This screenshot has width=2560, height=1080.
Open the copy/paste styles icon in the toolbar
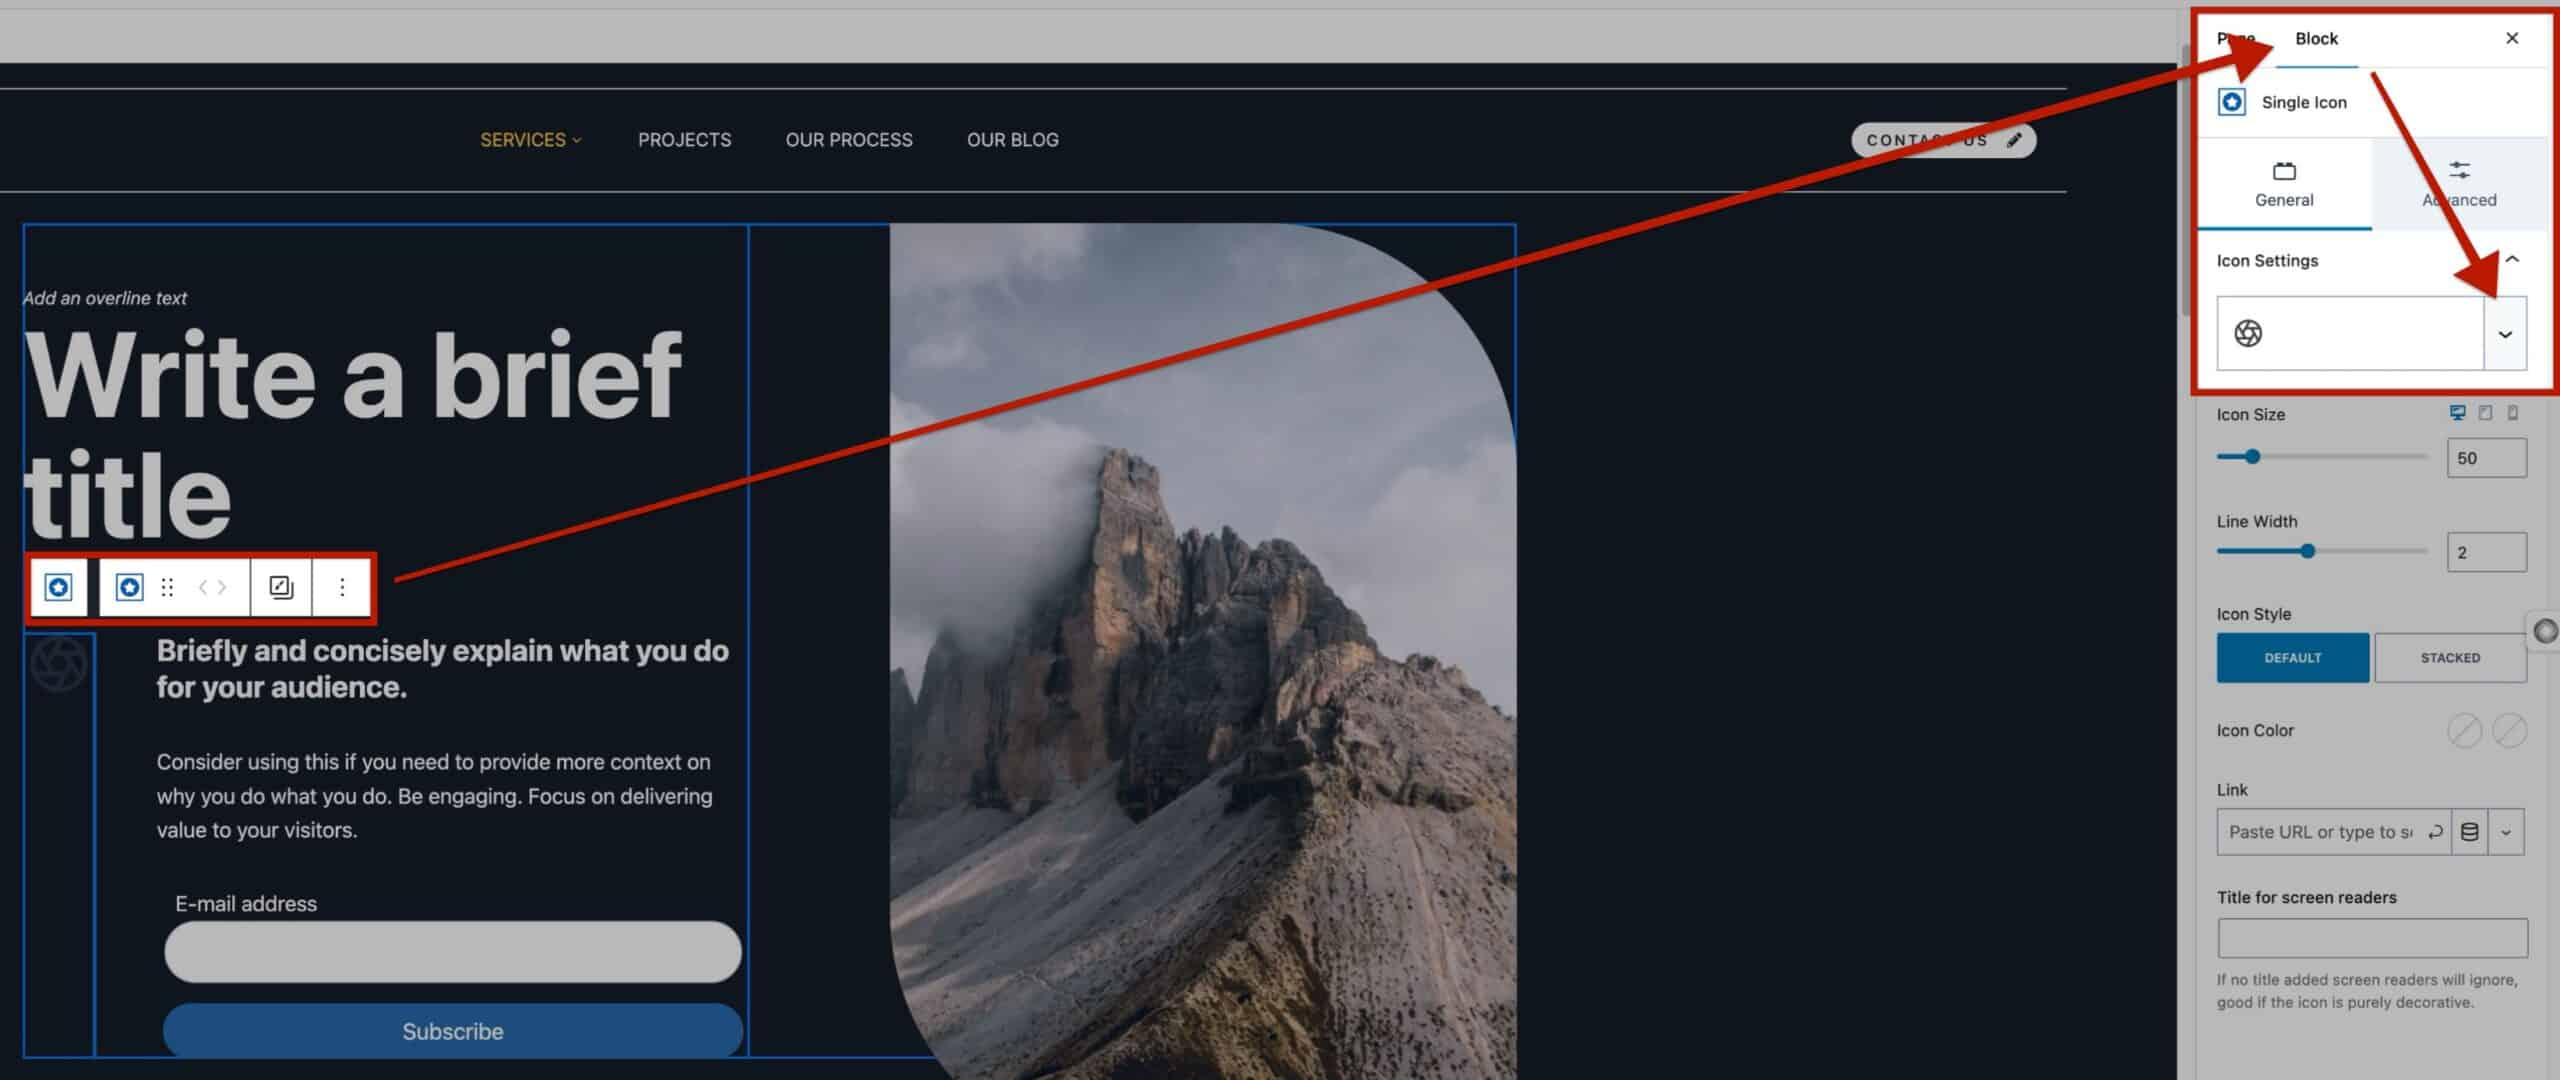[281, 587]
